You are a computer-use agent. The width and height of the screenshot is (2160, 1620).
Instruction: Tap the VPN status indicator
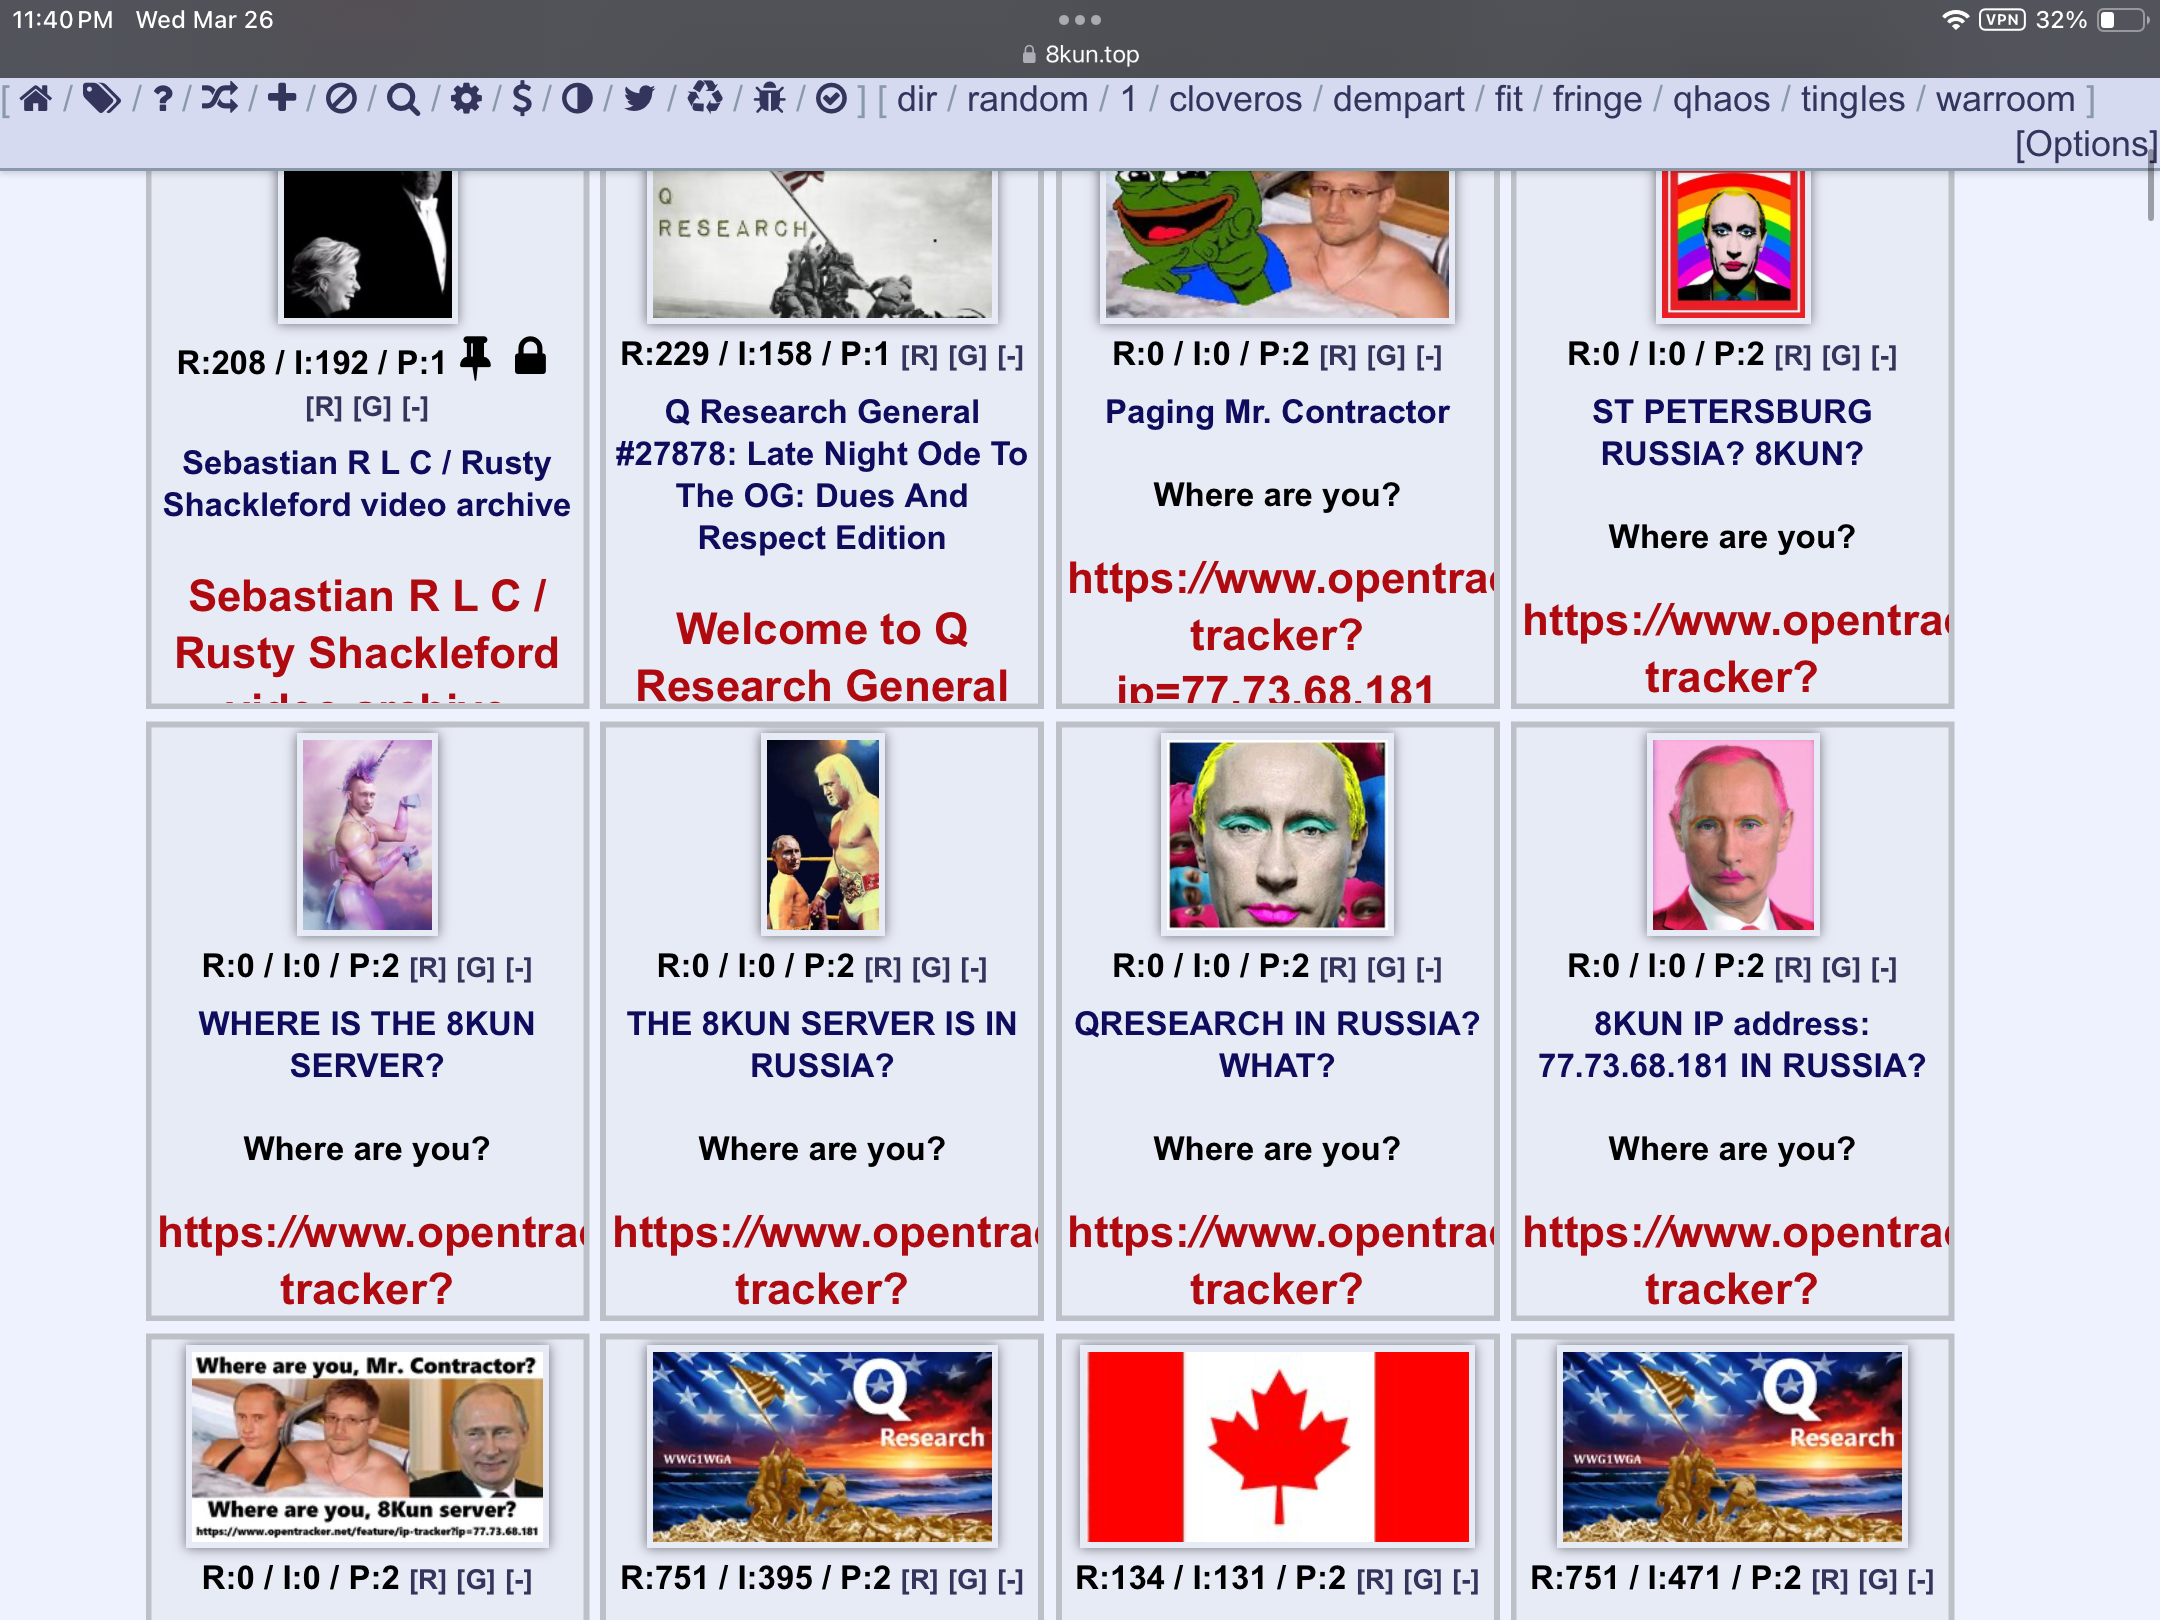coord(2002,19)
